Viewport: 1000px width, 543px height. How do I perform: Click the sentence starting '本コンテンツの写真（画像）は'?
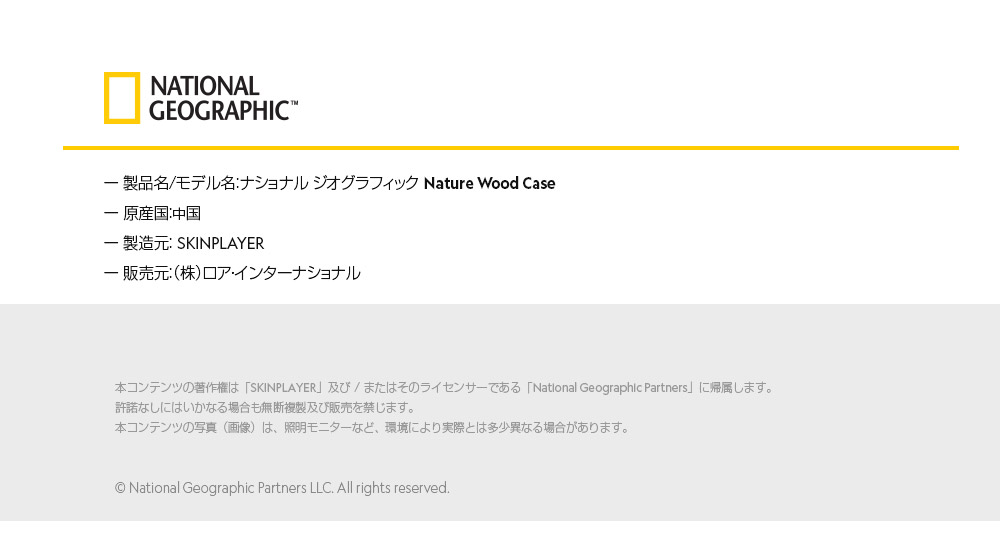372,428
